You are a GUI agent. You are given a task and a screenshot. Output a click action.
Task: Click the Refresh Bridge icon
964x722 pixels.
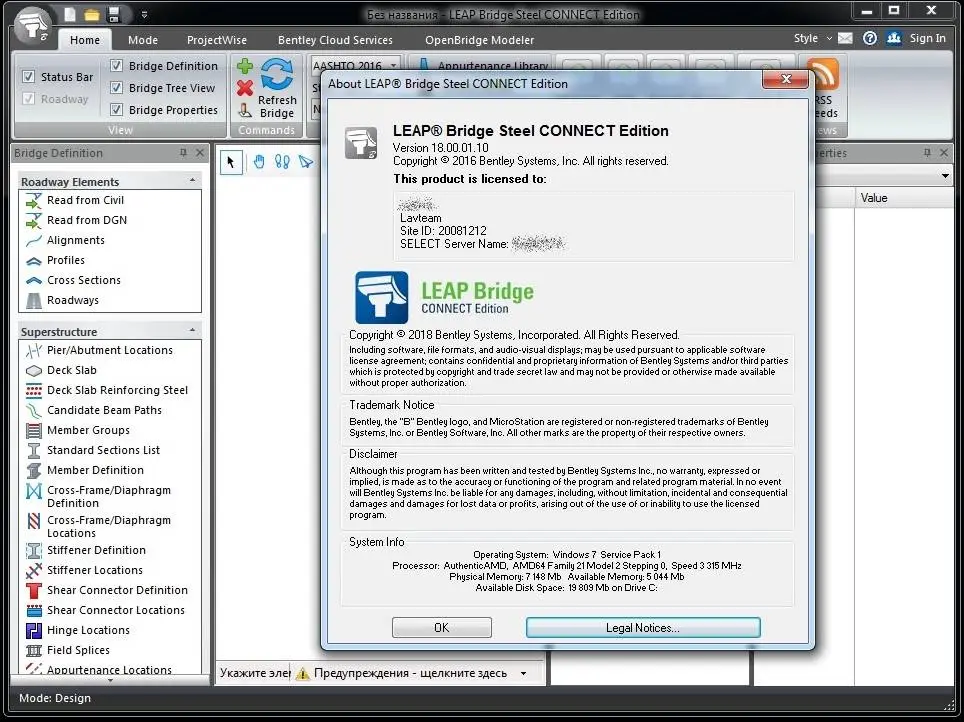point(277,74)
